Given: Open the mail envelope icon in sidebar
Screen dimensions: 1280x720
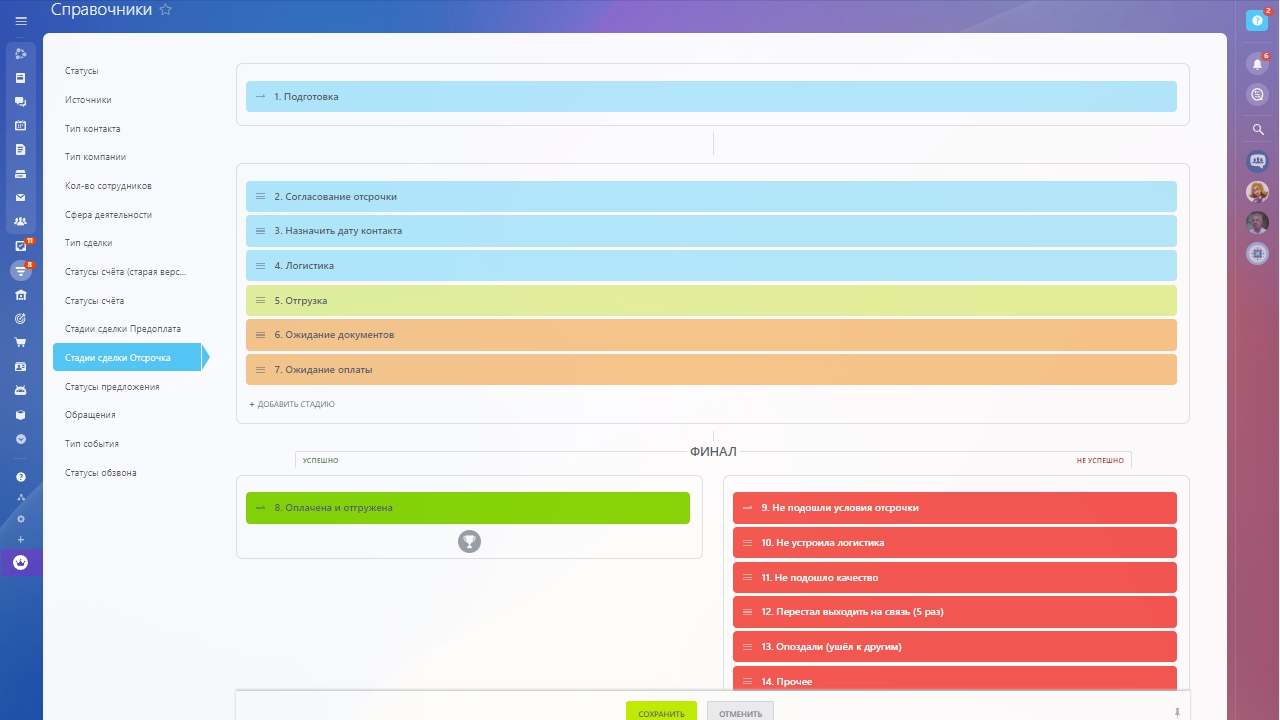Looking at the screenshot, I should tap(21, 198).
